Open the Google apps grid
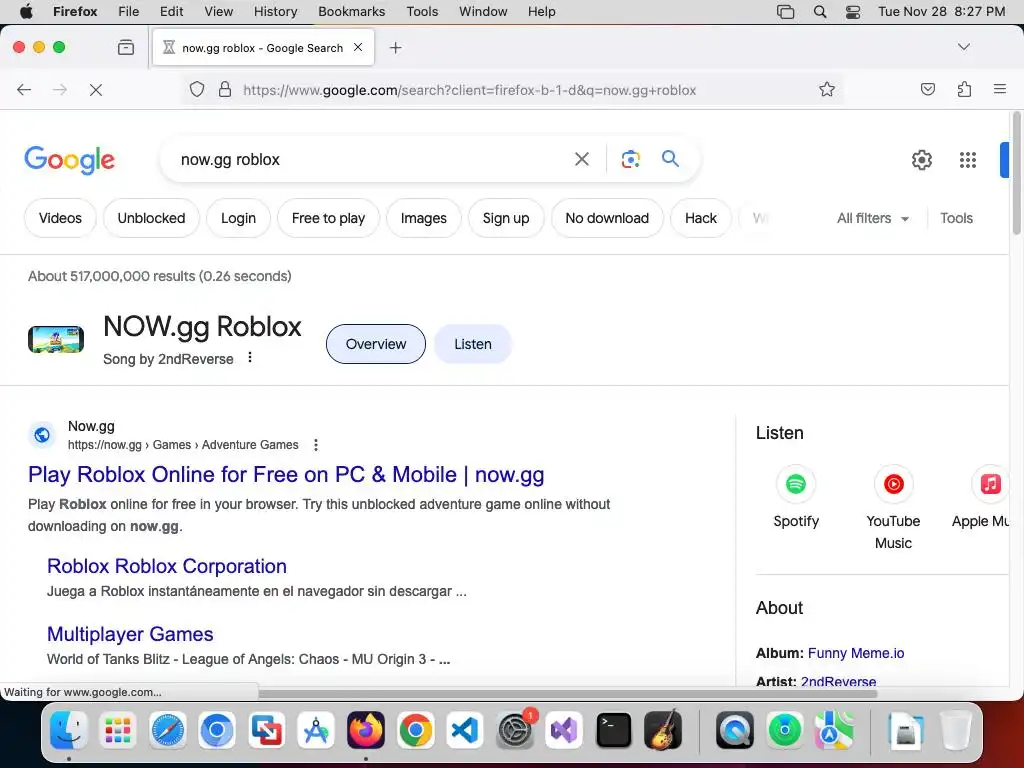 [968, 159]
